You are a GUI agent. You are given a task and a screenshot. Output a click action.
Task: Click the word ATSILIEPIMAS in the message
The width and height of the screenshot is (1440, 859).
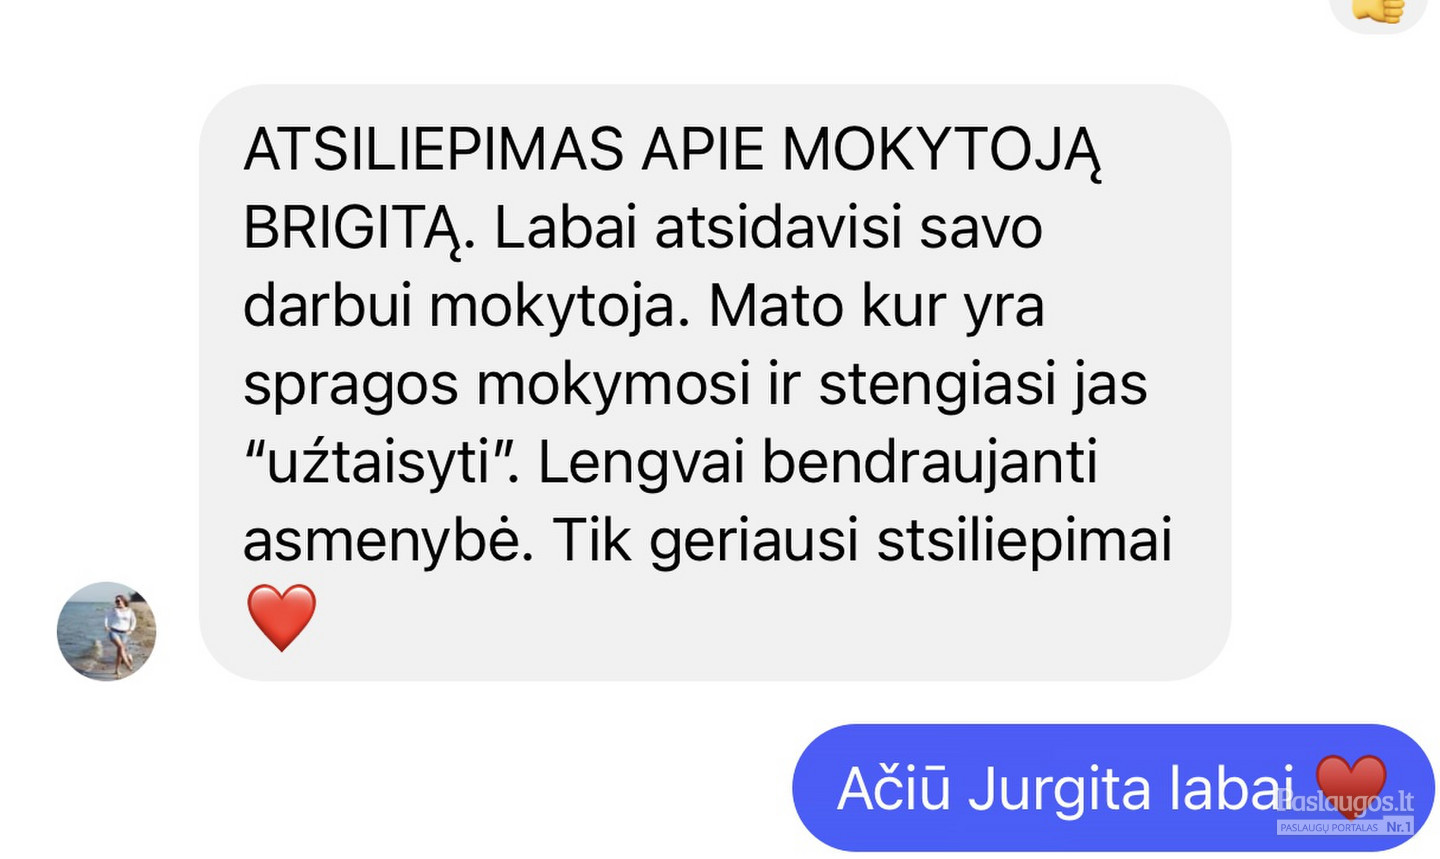click(434, 150)
